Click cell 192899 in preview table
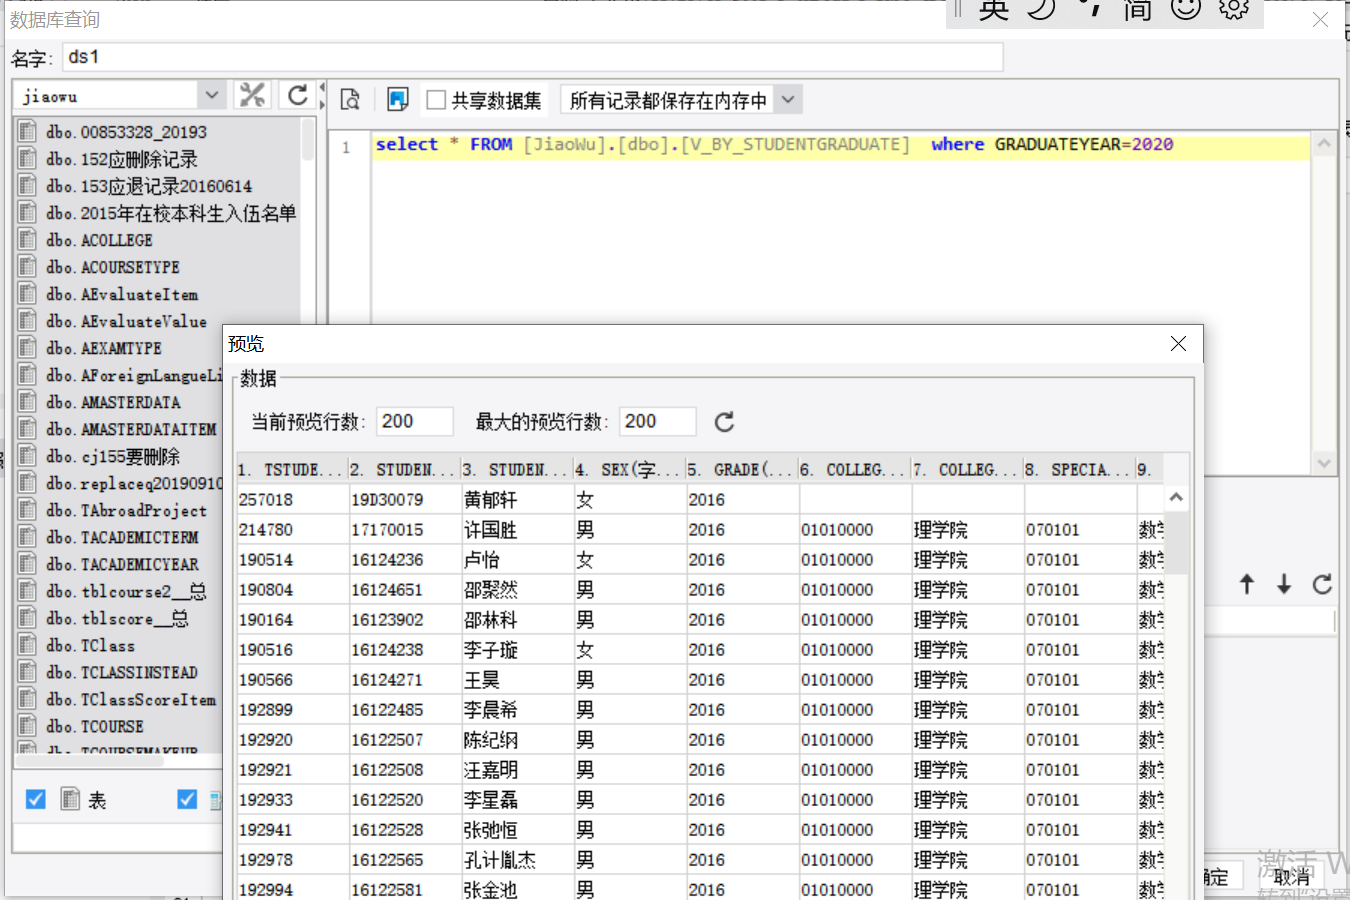This screenshot has height=900, width=1350. [292, 709]
